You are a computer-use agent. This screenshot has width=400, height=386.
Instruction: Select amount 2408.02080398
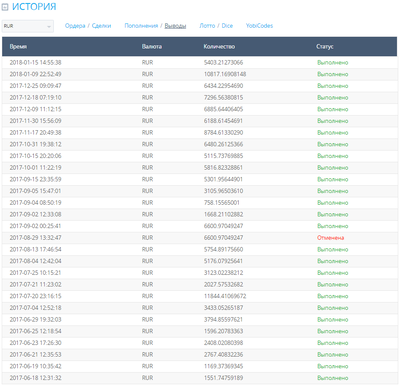pos(223,343)
